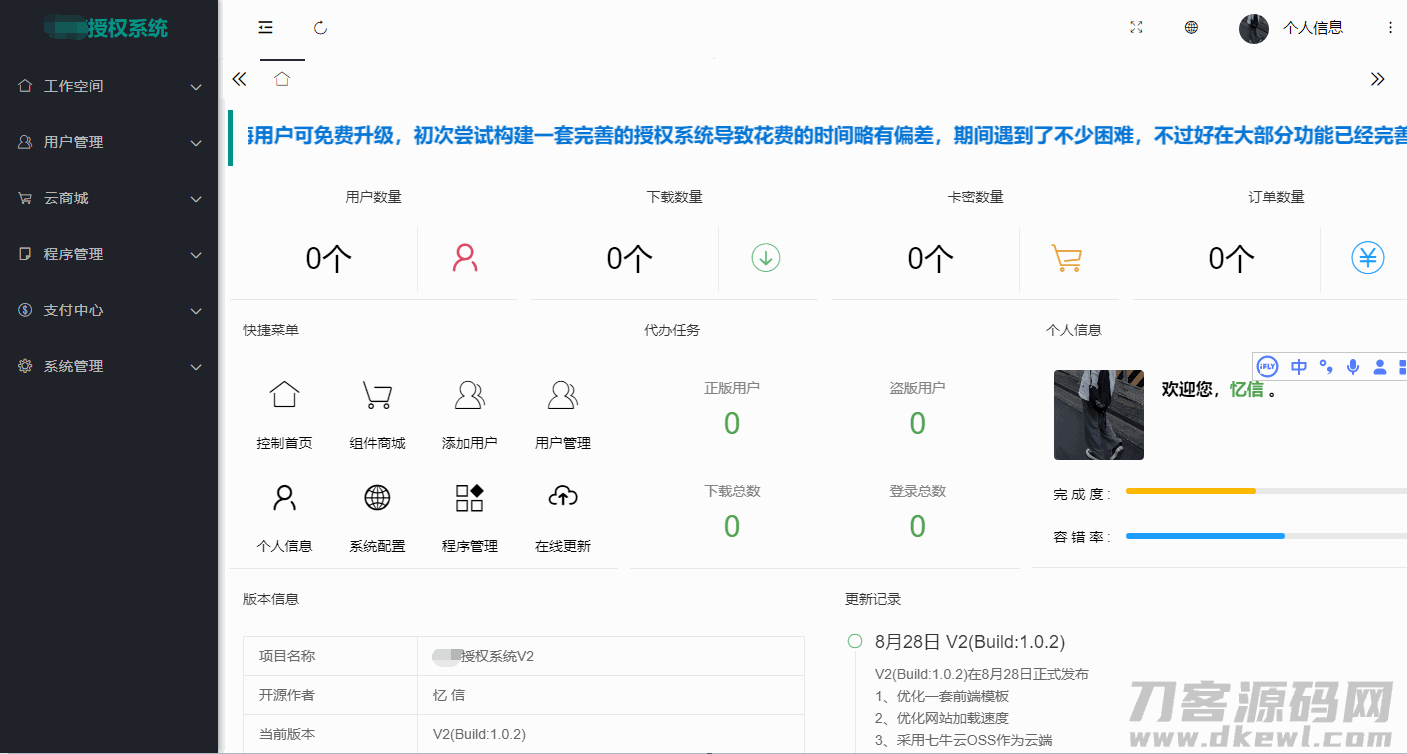The image size is (1407, 754).
Task: Switch input language with the 中 toggle
Action: point(1298,367)
